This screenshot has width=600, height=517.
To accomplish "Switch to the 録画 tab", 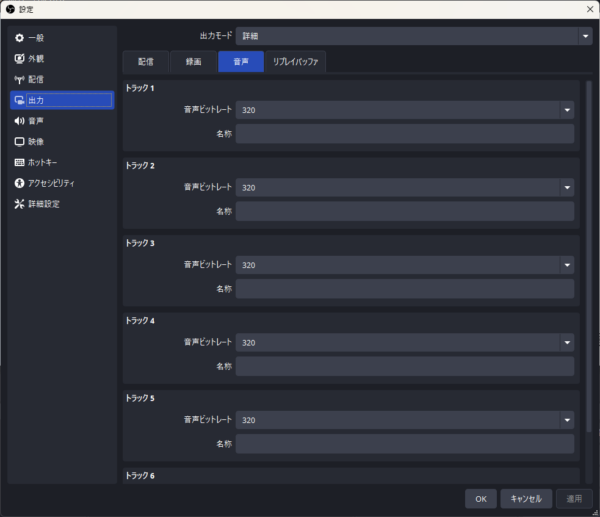I will (193, 62).
